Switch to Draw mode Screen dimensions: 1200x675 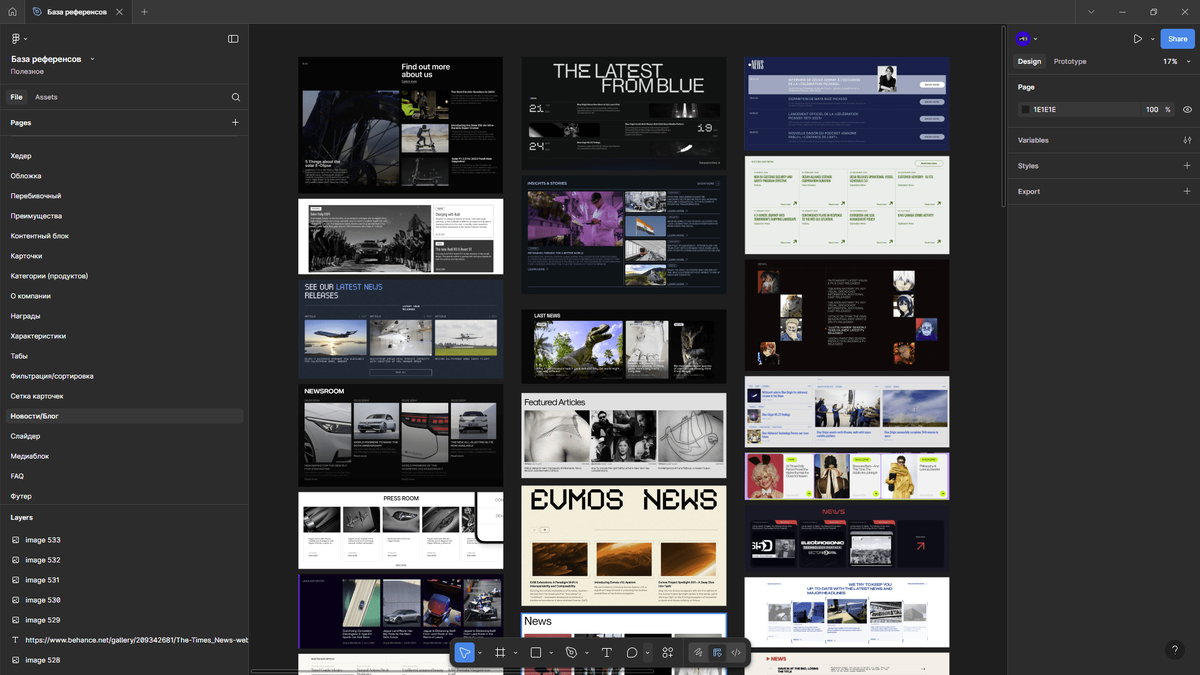[699, 652]
